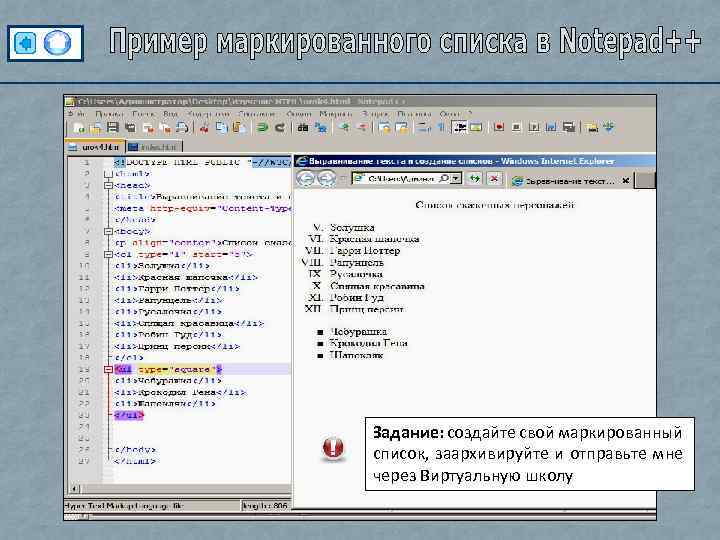
Task: Click the red Start recording macro icon
Action: click(x=499, y=127)
